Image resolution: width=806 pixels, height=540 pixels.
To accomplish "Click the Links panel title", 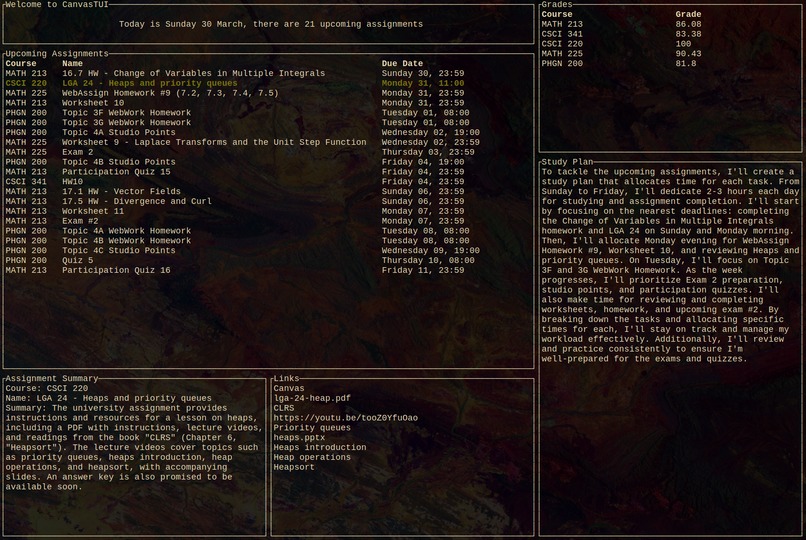I will (x=286, y=379).
